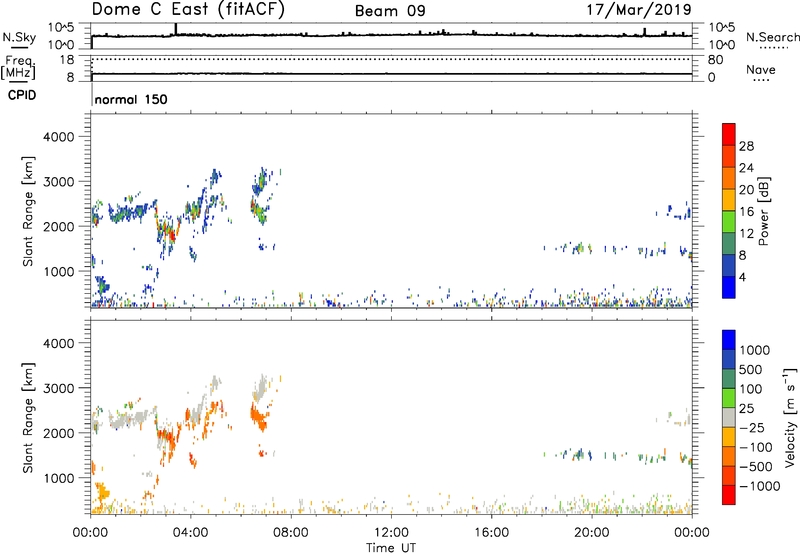Select the "CPID" row label
800x554 pixels.
coord(22,95)
